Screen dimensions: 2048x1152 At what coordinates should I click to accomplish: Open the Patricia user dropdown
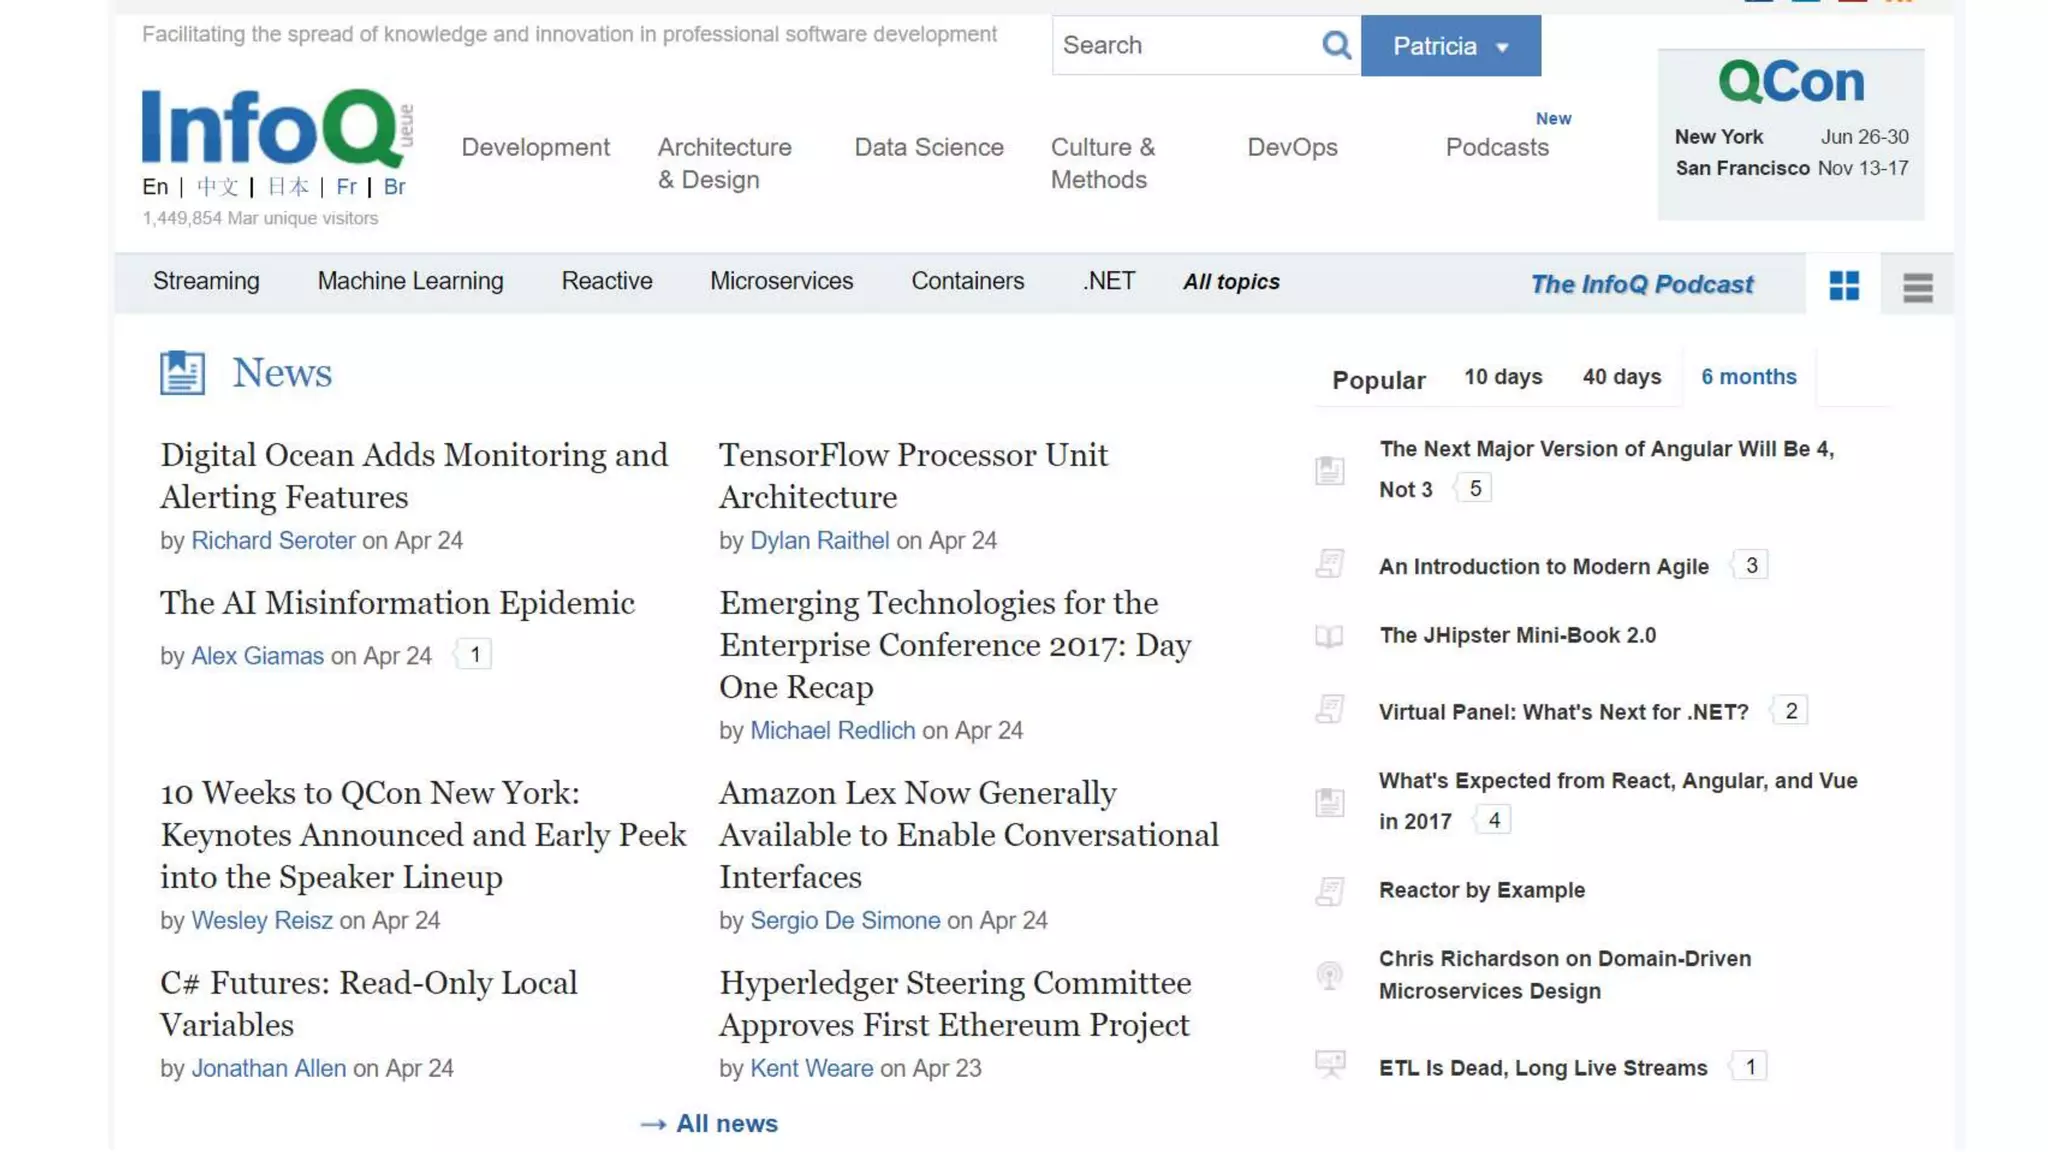coord(1450,46)
